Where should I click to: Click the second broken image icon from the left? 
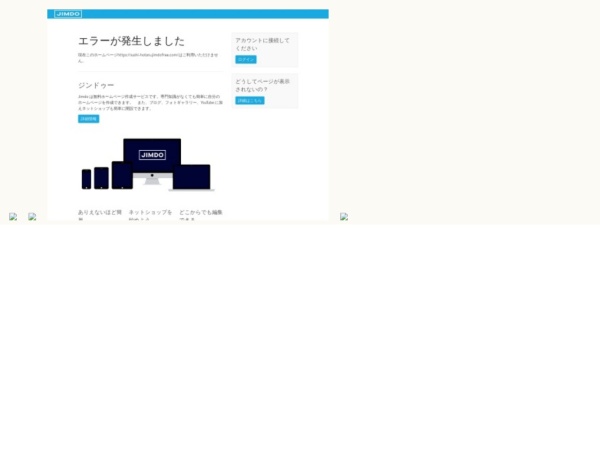click(32, 217)
